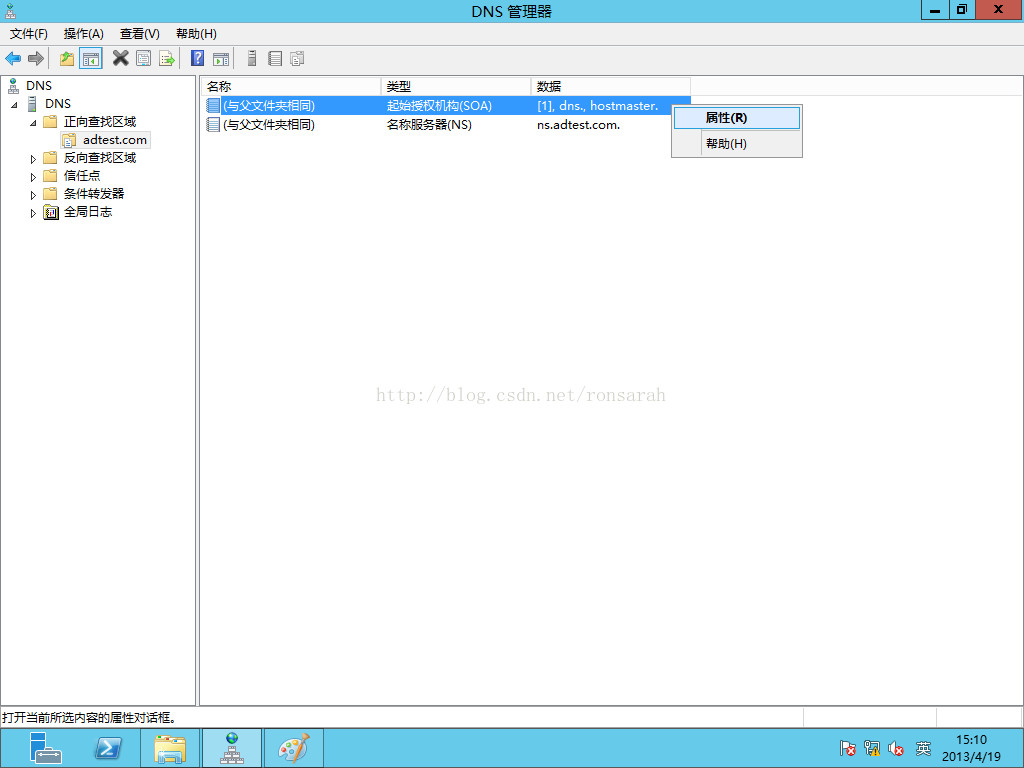
Task: Launch PowerShell from the taskbar
Action: click(108, 748)
